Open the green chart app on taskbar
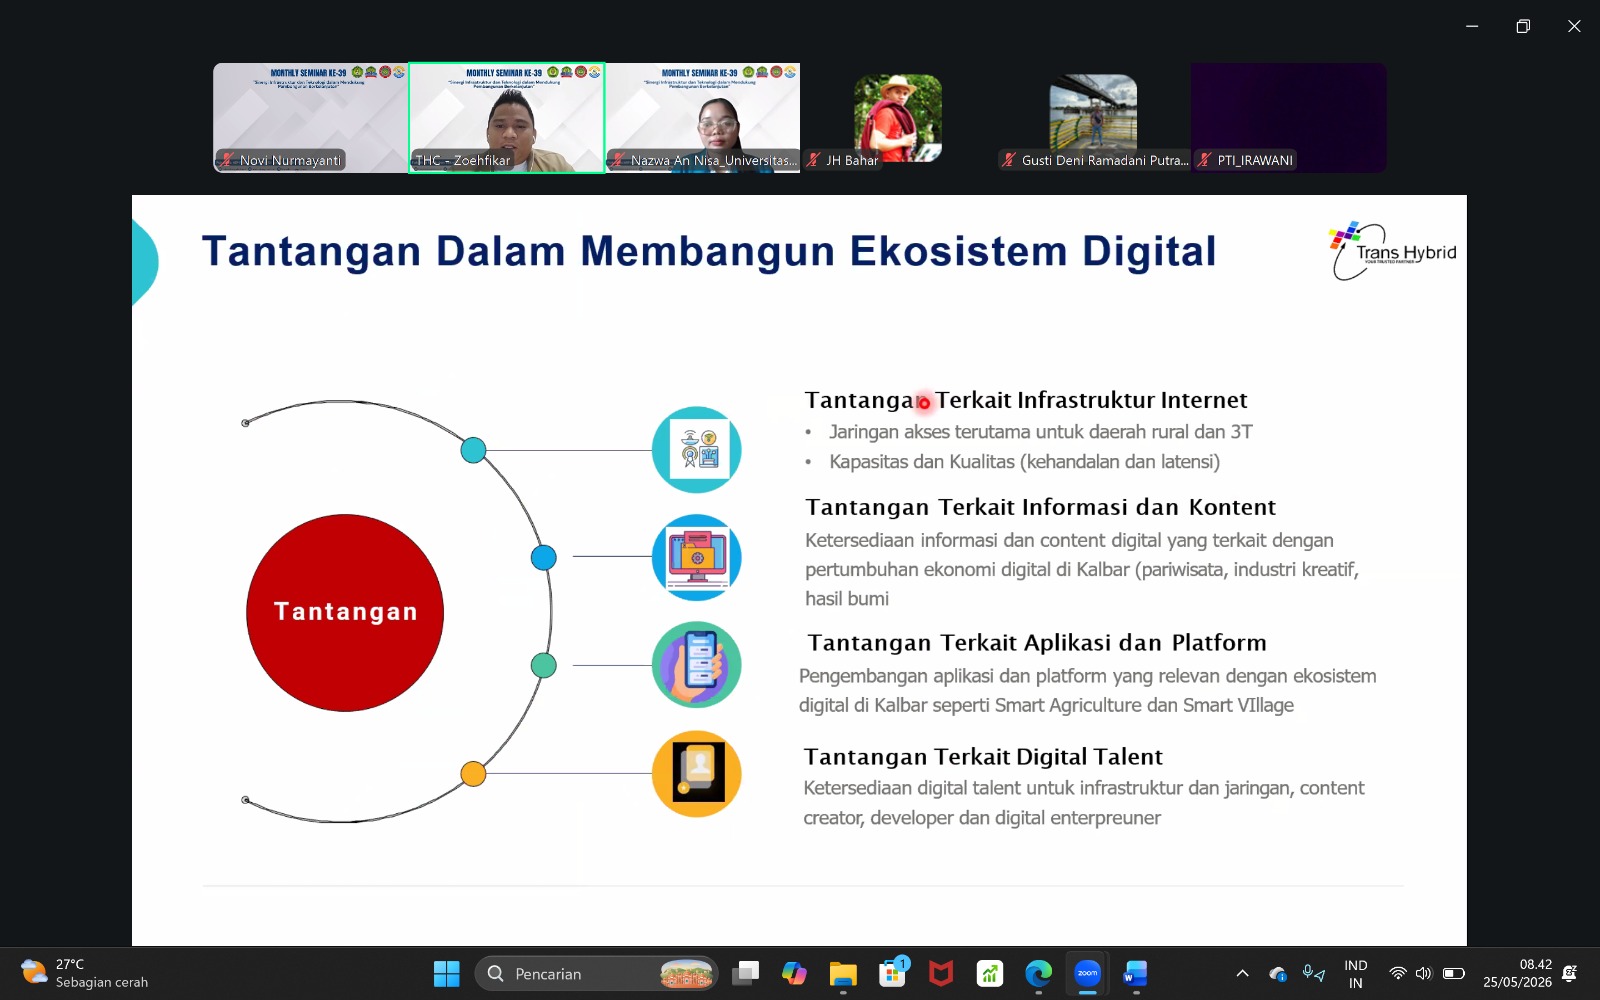Viewport: 1600px width, 1000px height. pos(990,973)
